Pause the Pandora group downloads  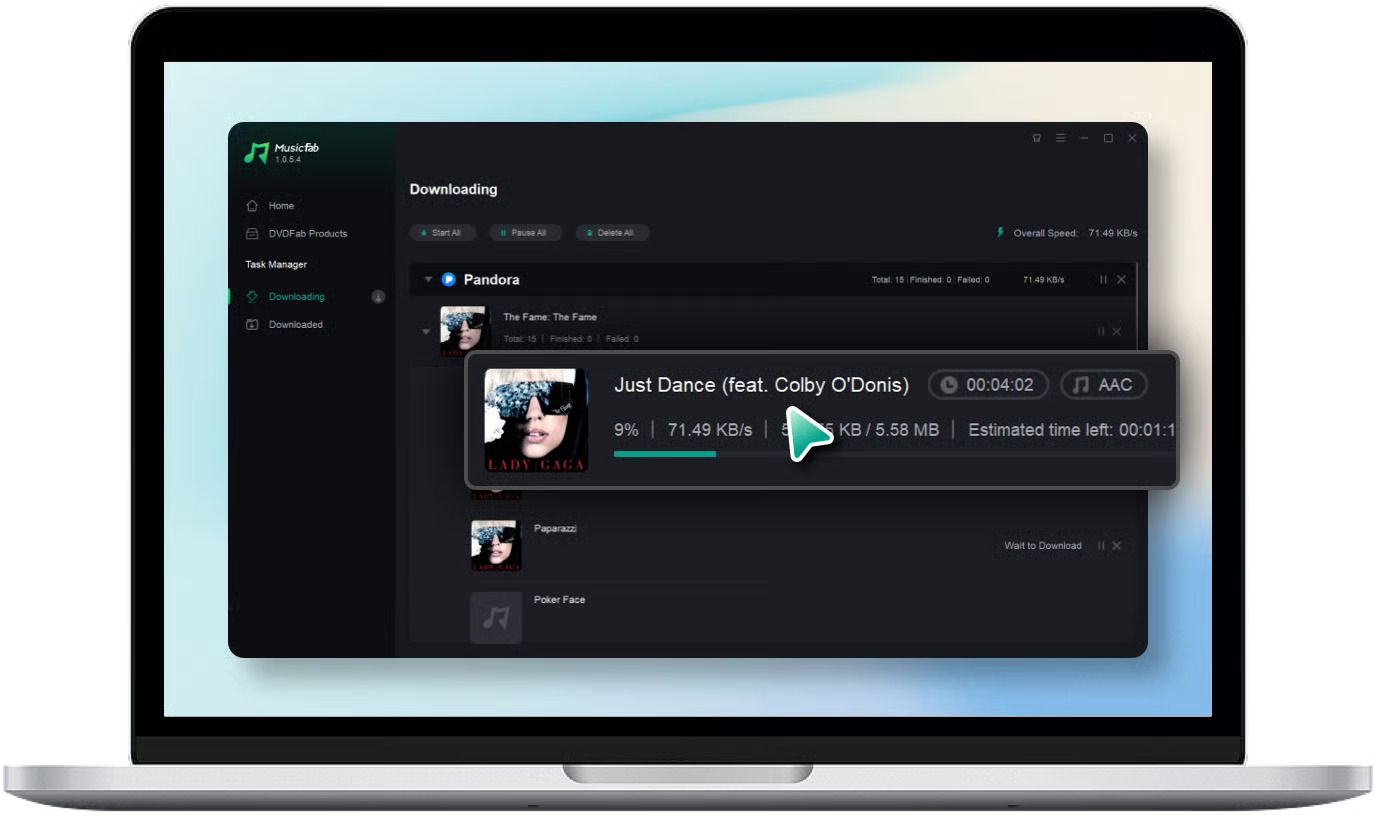pos(1103,280)
